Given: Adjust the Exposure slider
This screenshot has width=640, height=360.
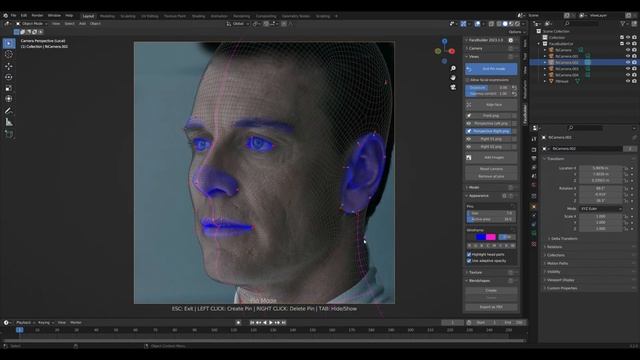Looking at the screenshot, I should (488, 88).
